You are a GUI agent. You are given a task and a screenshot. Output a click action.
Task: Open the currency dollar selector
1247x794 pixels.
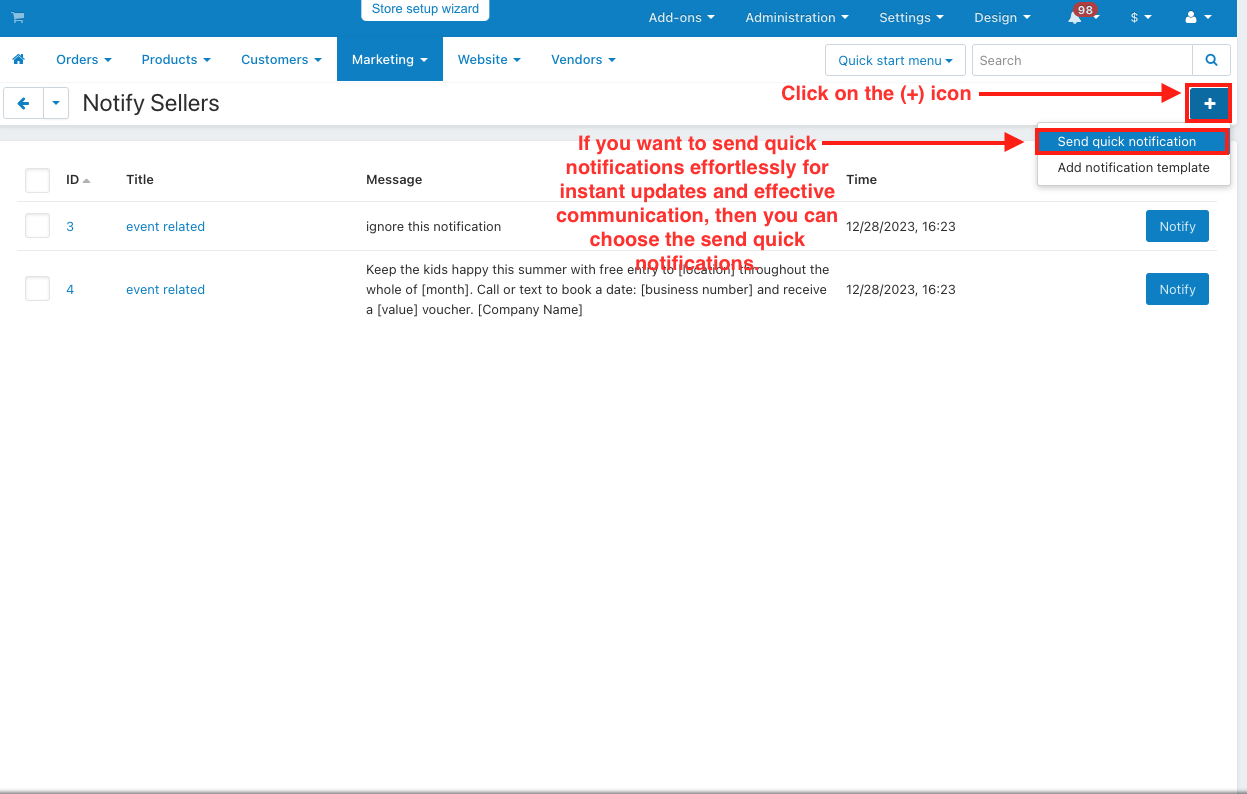(1140, 18)
